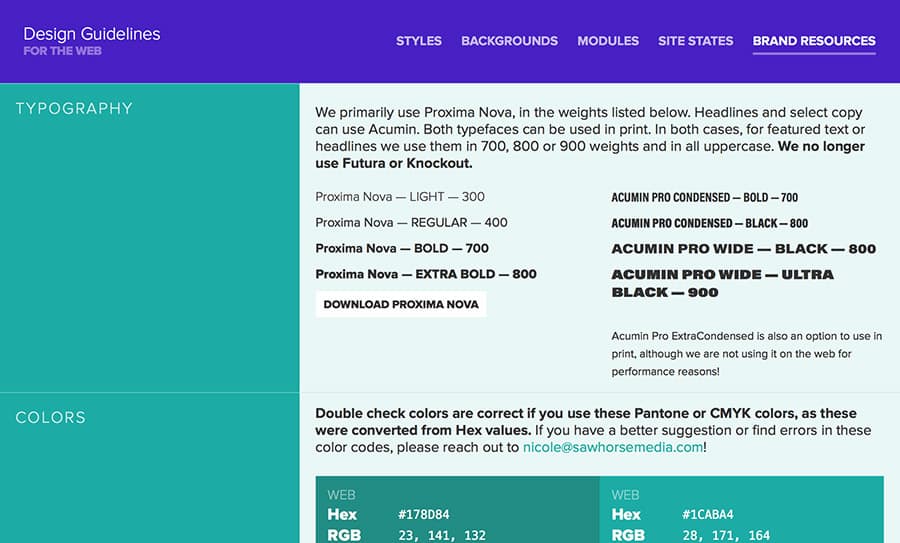Email nicole@sawhorsemedia.com link
Screen dimensions: 900x543
pyautogui.click(x=612, y=447)
